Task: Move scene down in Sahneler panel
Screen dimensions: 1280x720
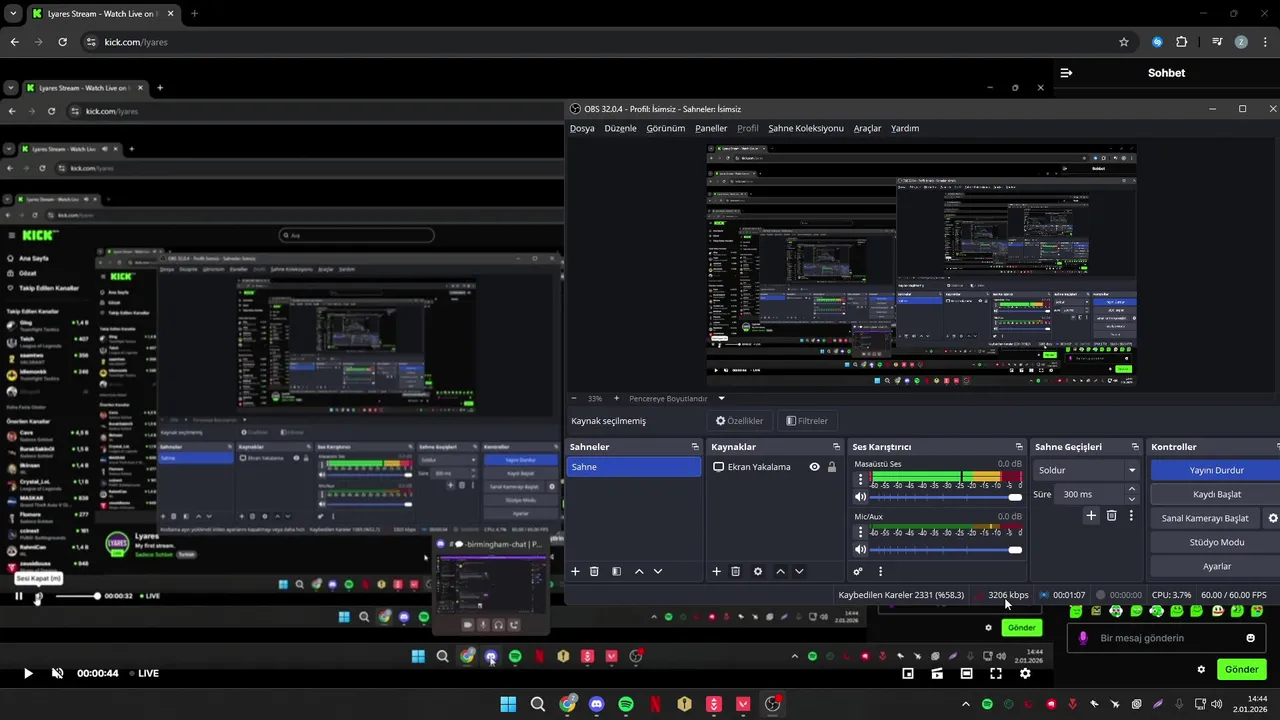Action: point(657,571)
